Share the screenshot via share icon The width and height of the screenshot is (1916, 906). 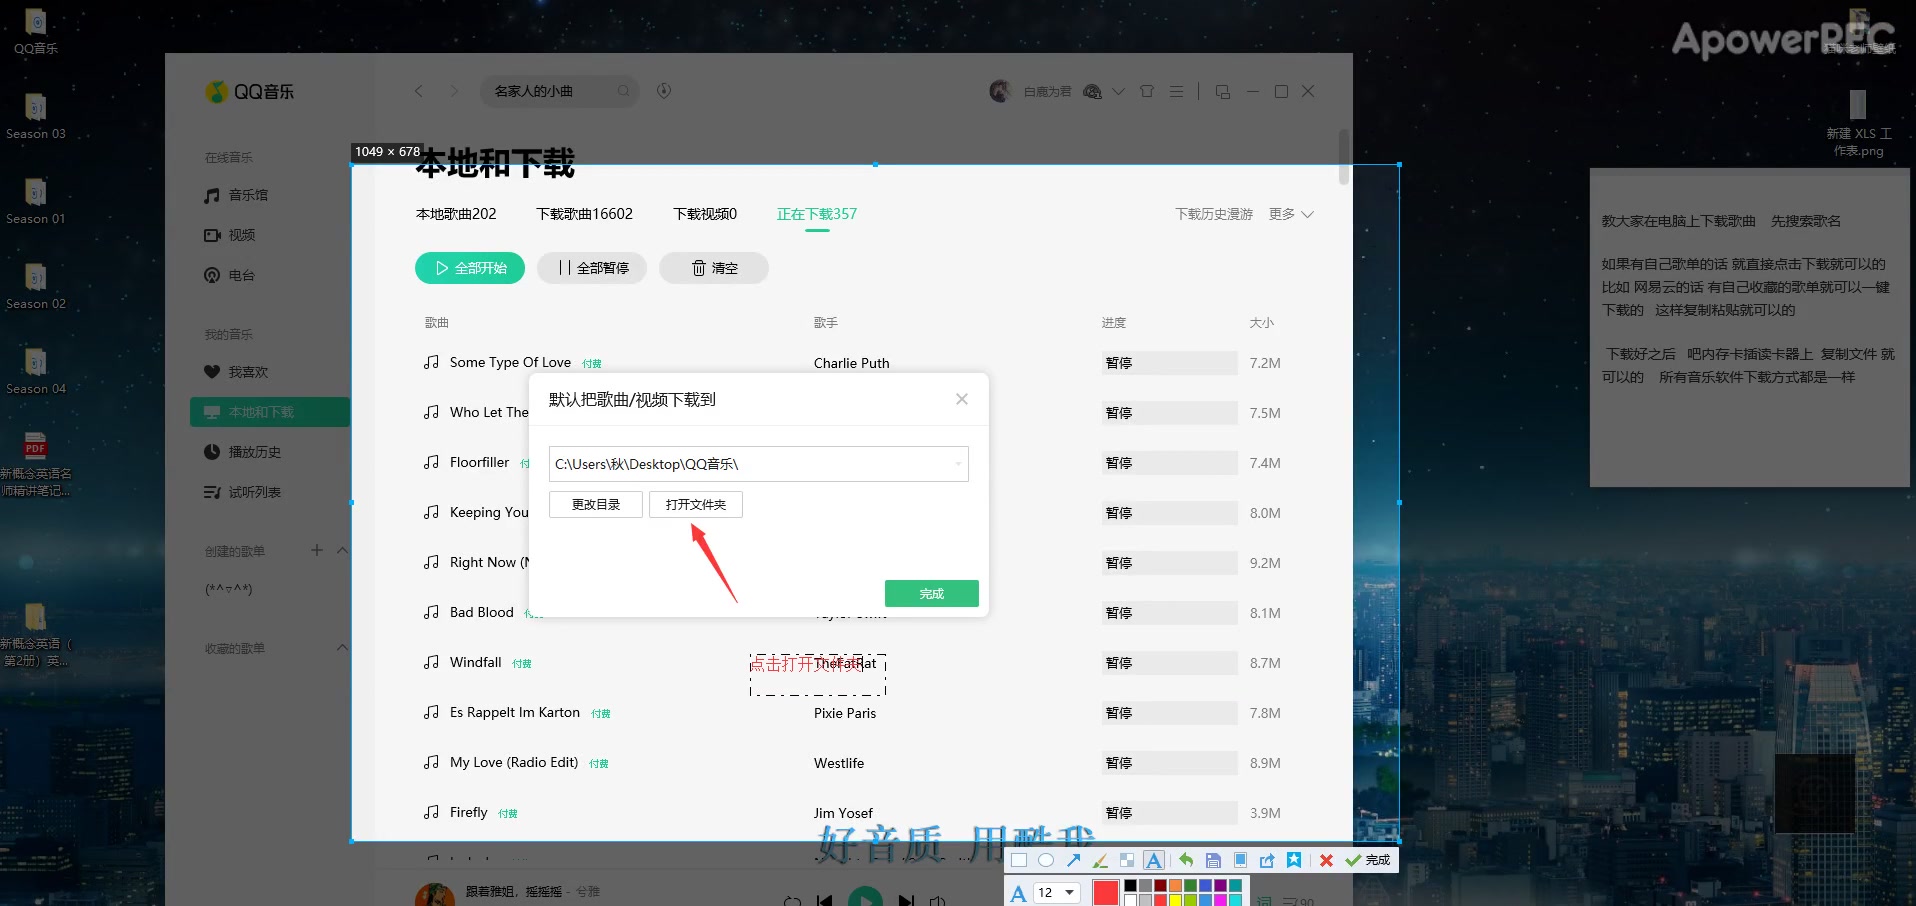(x=1267, y=860)
